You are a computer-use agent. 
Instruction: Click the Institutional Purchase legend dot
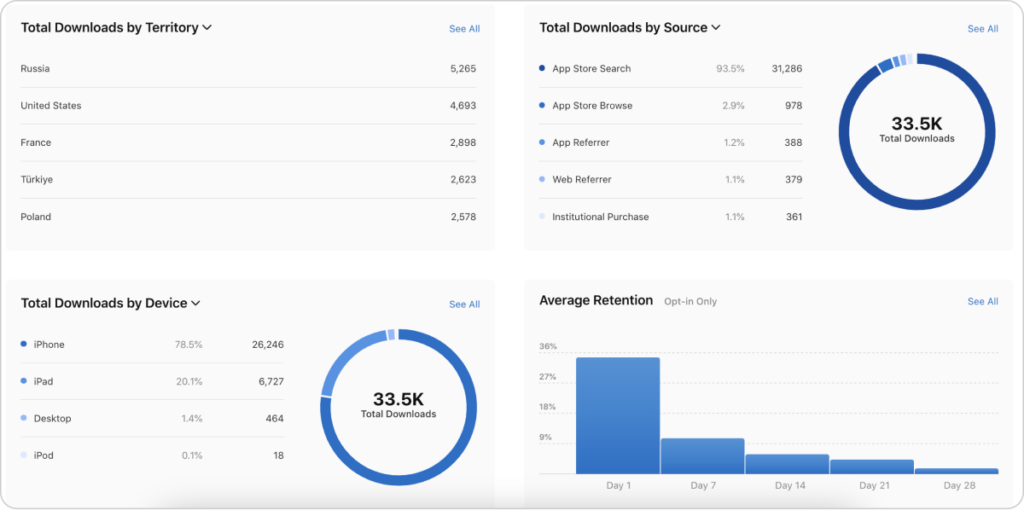(x=542, y=216)
